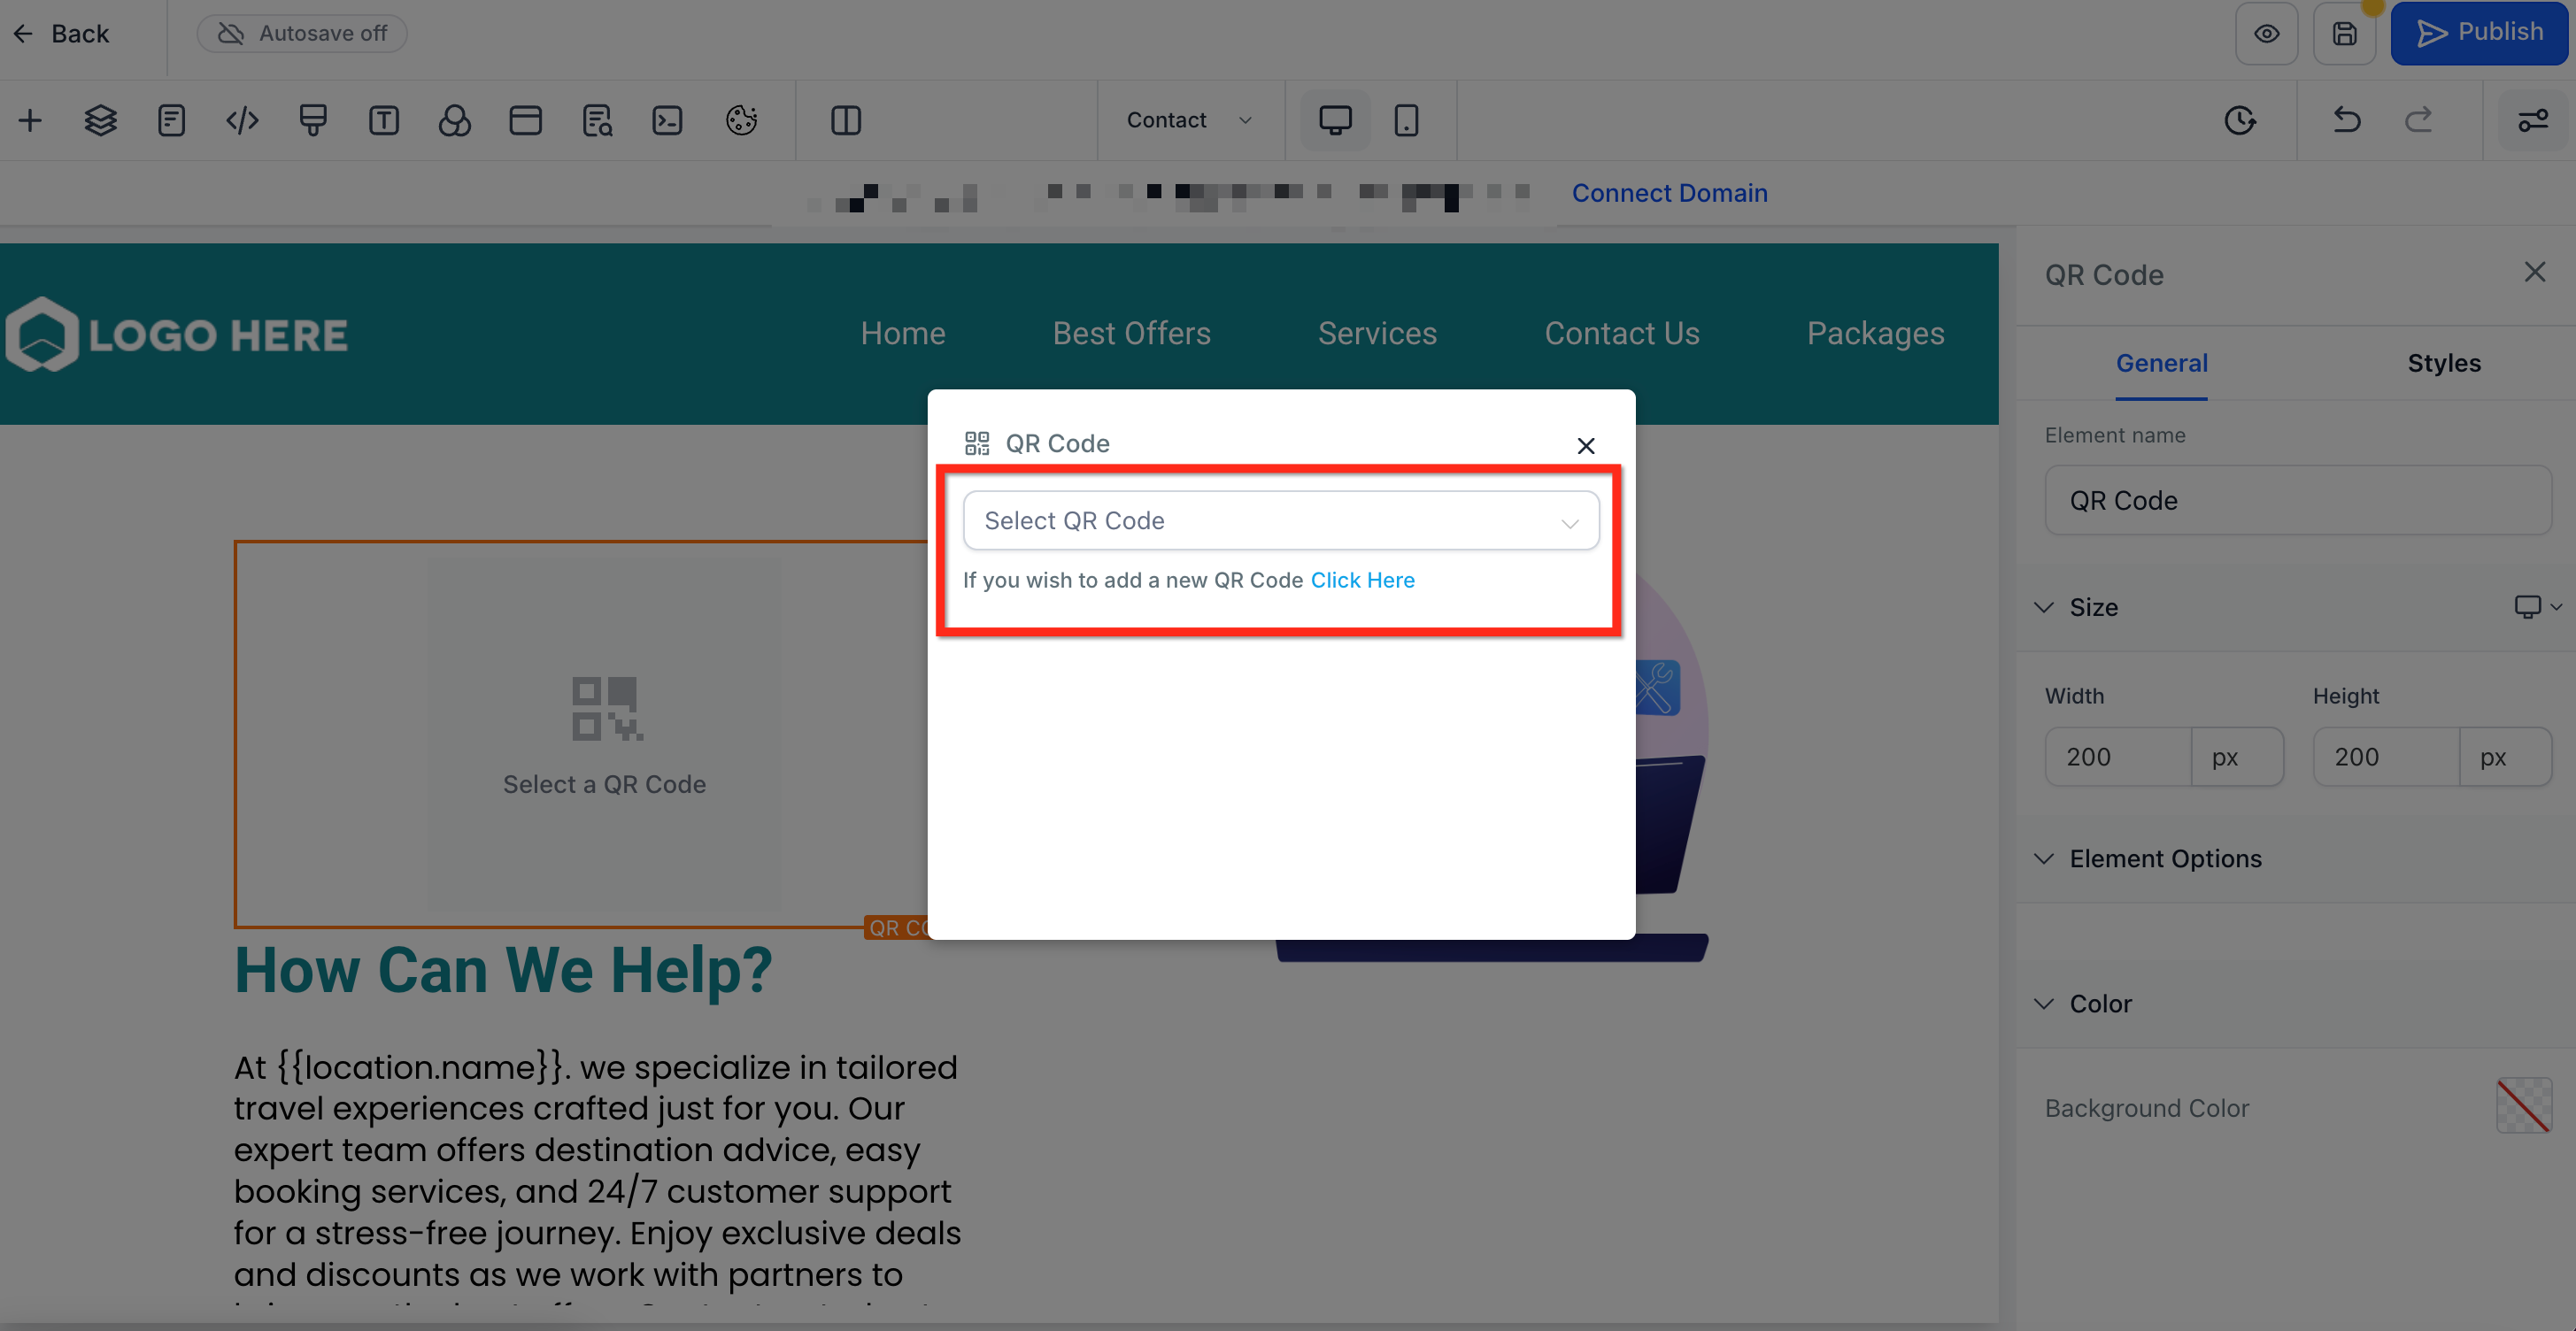Open the Contact page dropdown
Viewport: 2576px width, 1331px height.
[1189, 120]
